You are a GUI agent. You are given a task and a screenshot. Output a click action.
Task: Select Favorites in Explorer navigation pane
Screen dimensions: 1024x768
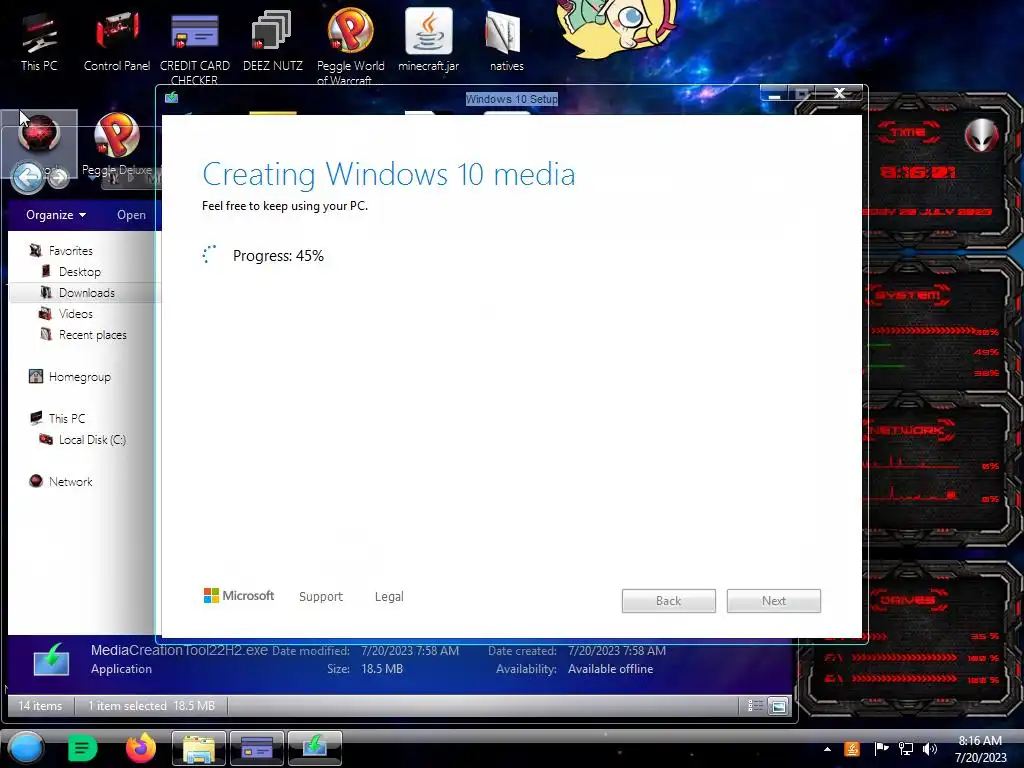point(71,251)
